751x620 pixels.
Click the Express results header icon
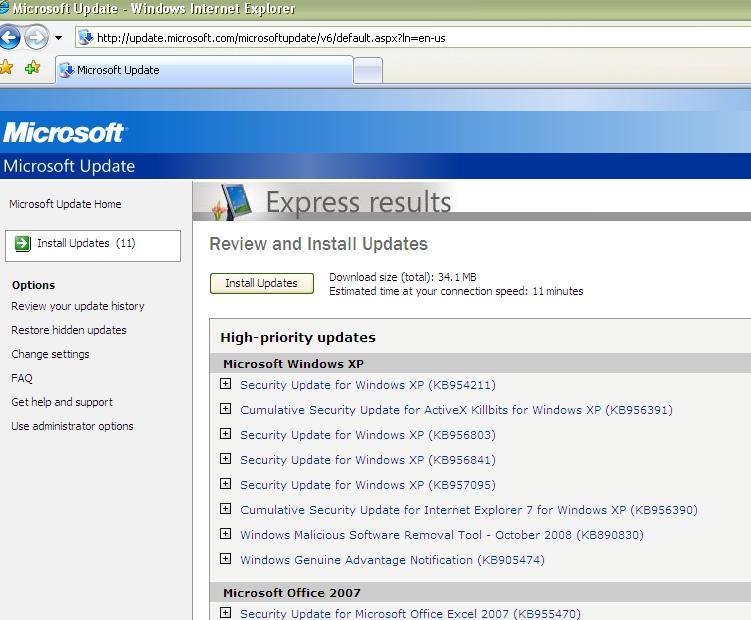(x=232, y=202)
